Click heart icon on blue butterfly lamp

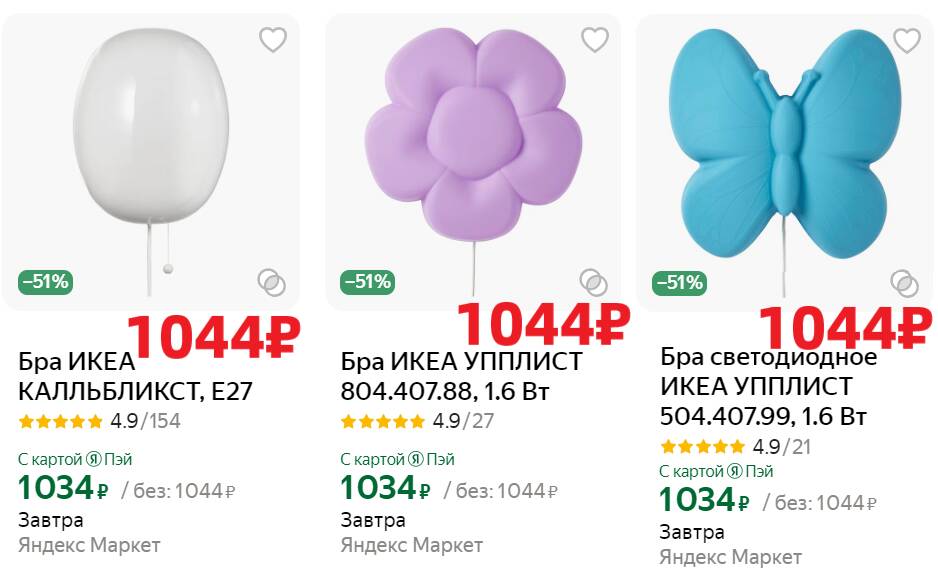(906, 41)
